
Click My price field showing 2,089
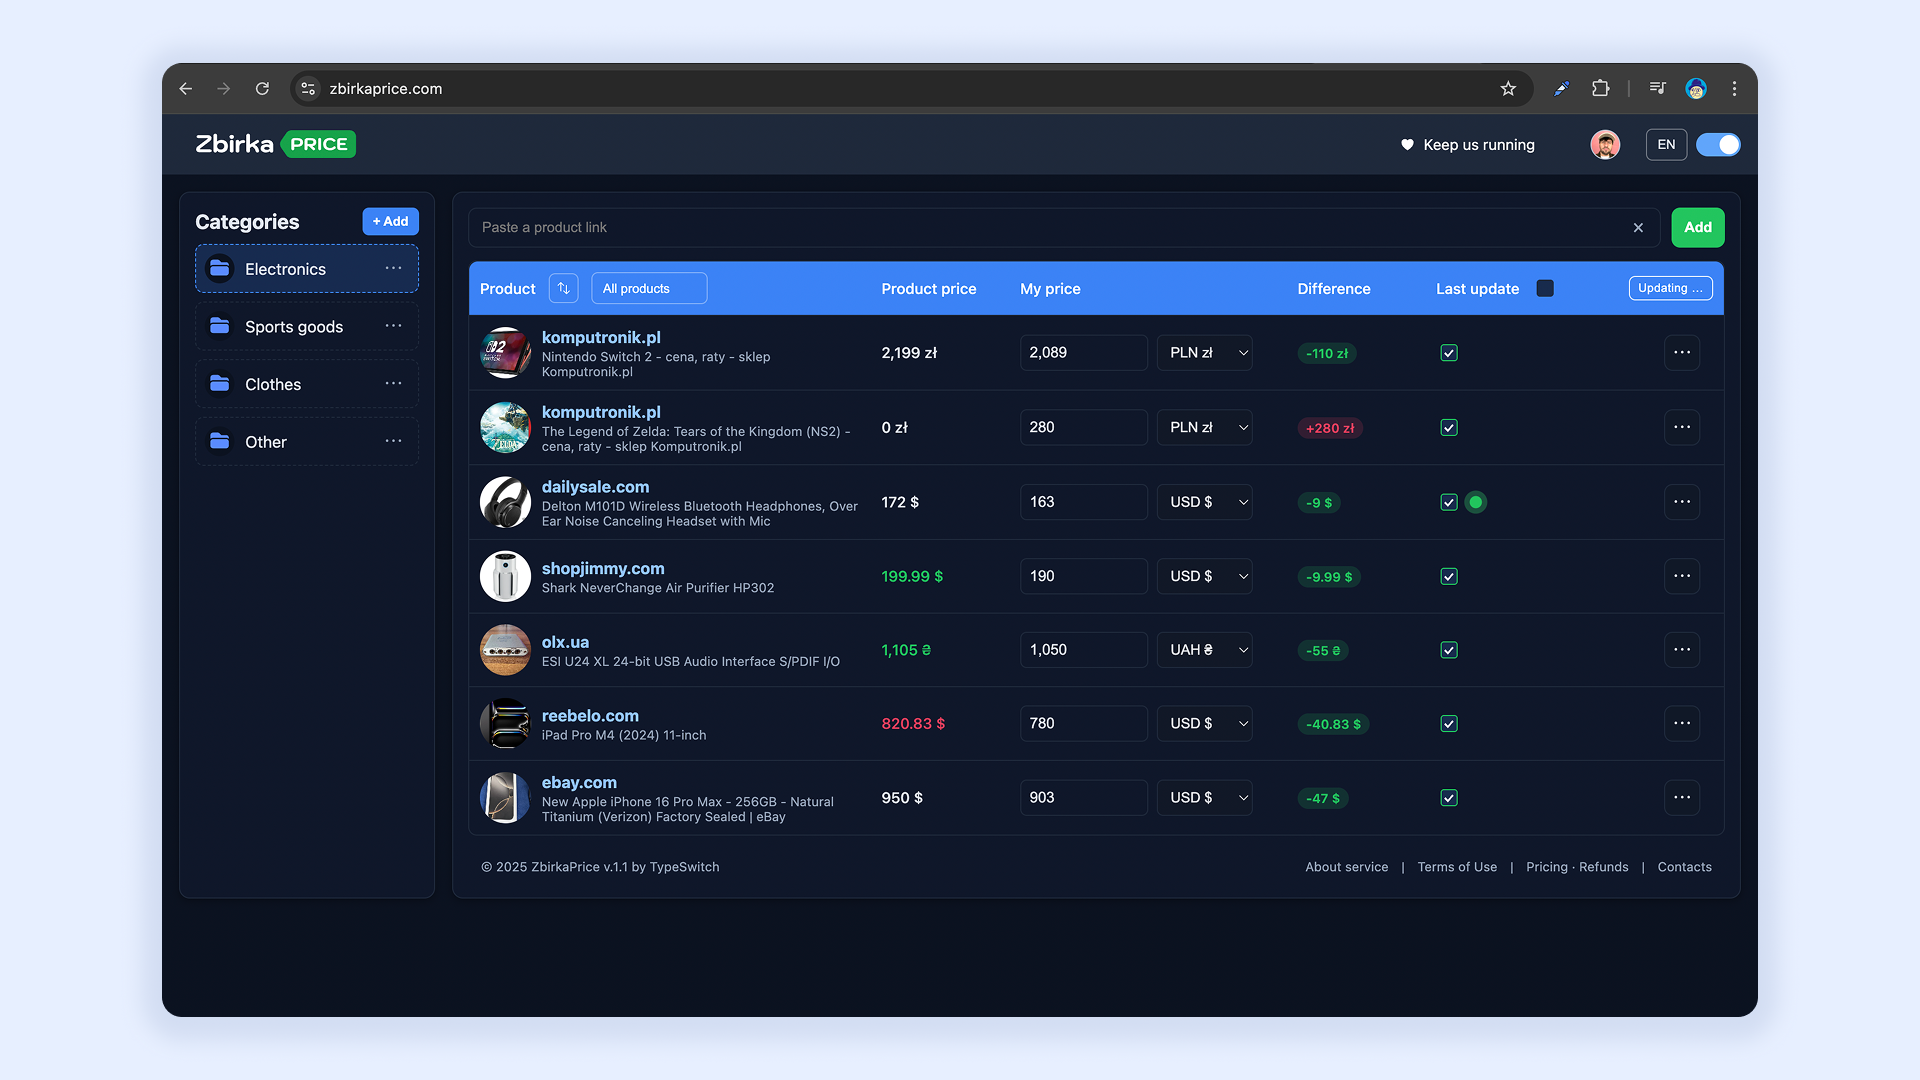(x=1083, y=353)
